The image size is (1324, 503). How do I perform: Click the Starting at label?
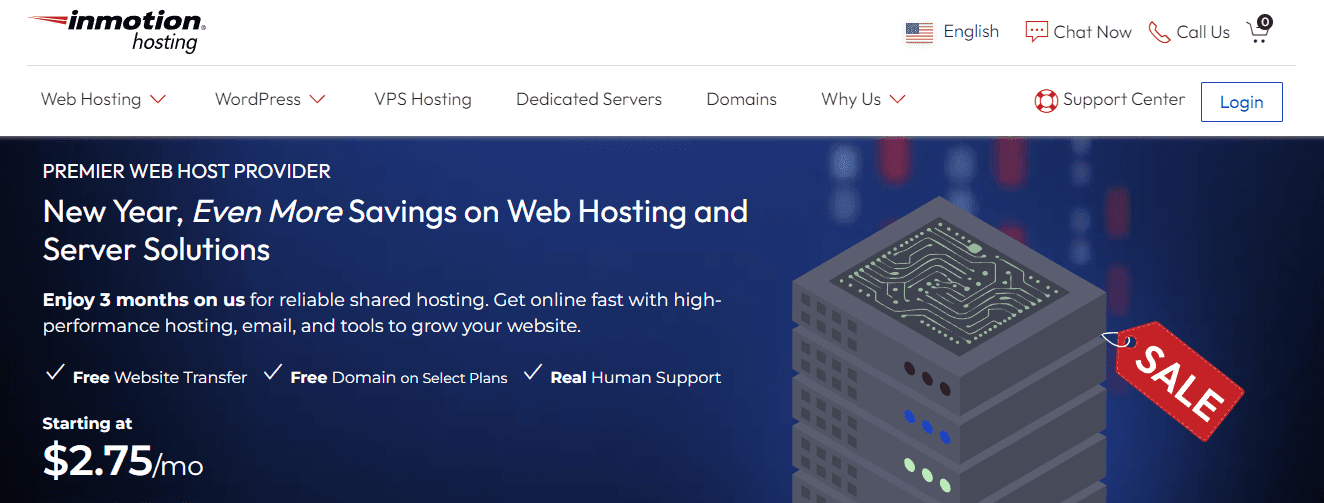pos(87,423)
